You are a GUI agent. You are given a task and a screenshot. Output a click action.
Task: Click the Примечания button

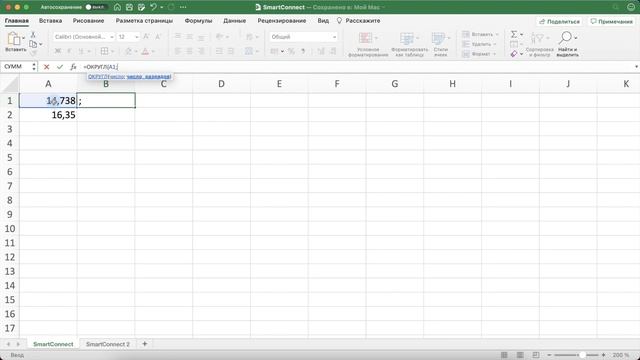tap(611, 21)
